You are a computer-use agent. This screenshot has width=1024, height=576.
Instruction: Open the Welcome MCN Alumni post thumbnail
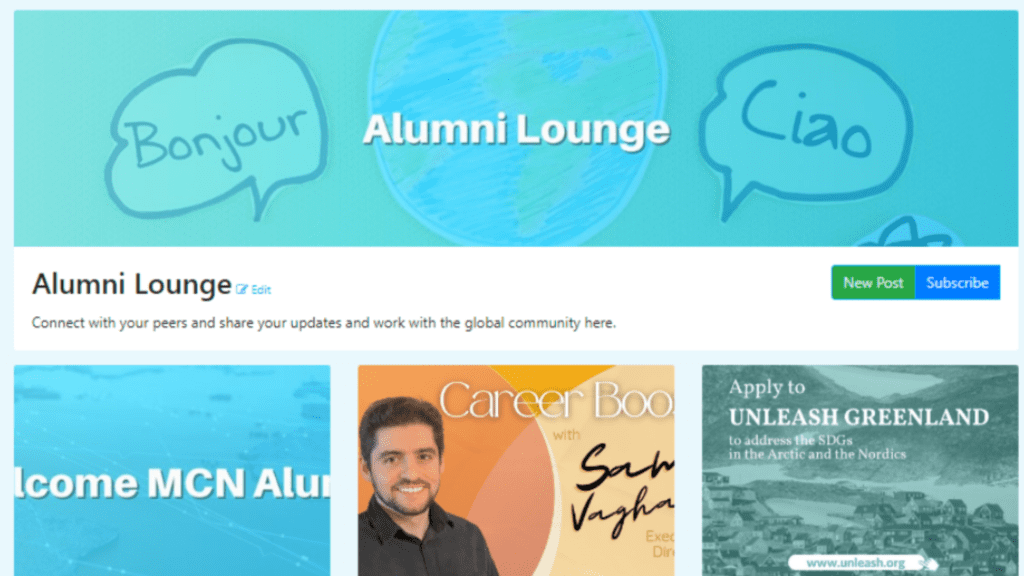tap(172, 470)
